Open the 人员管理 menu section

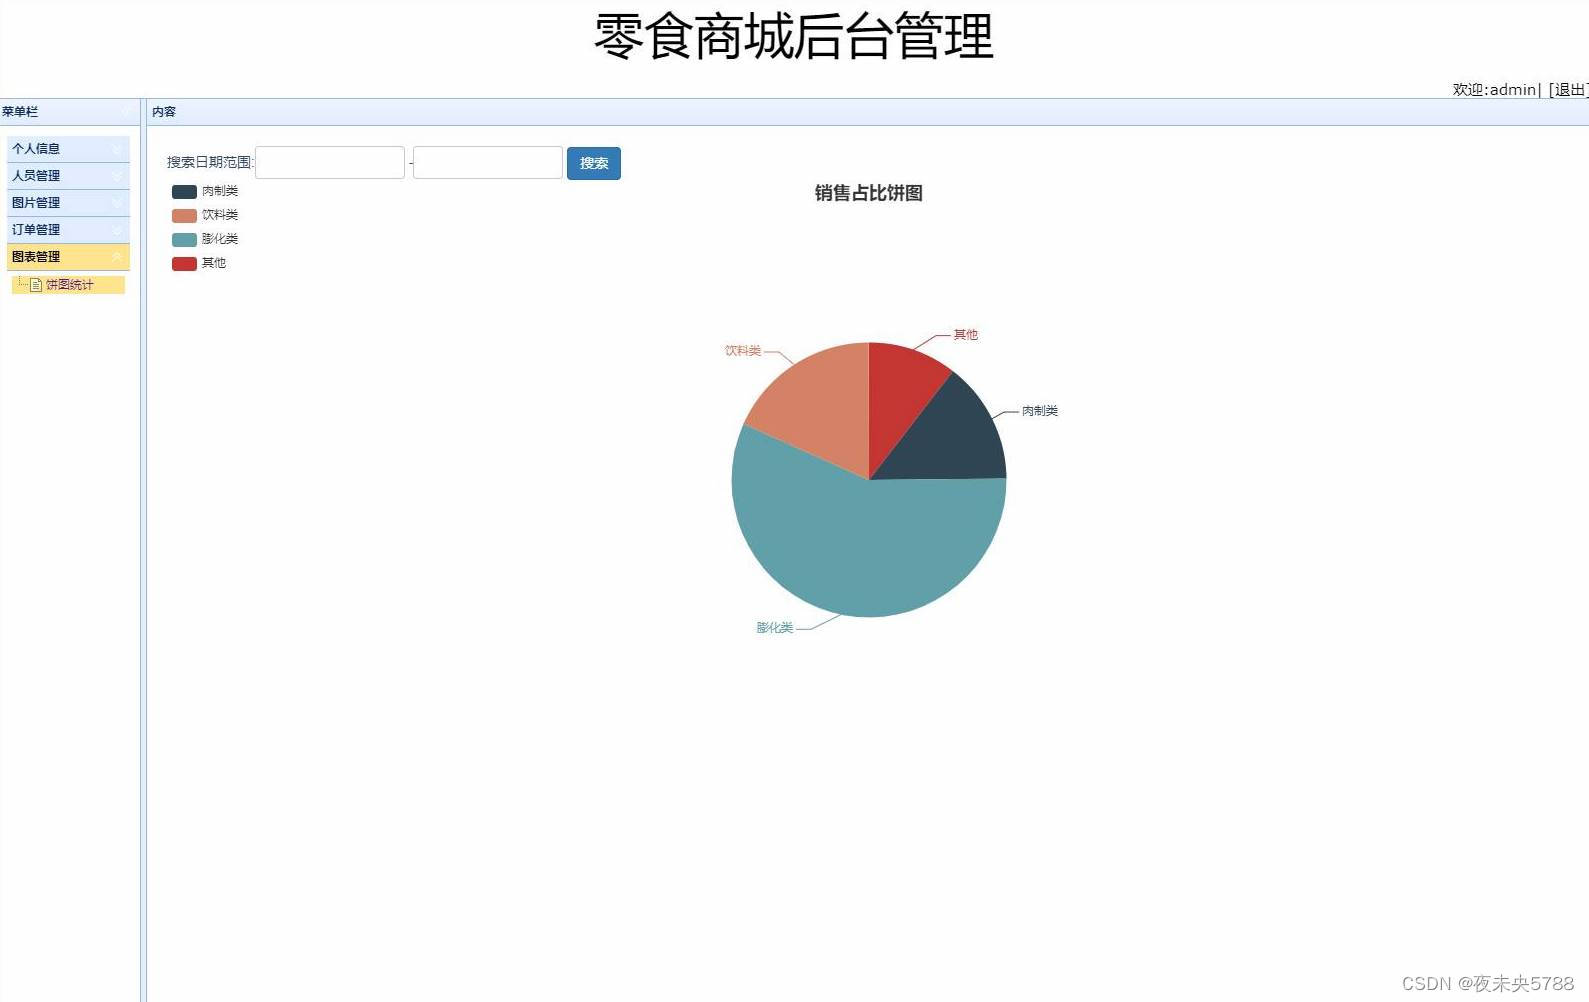(68, 176)
